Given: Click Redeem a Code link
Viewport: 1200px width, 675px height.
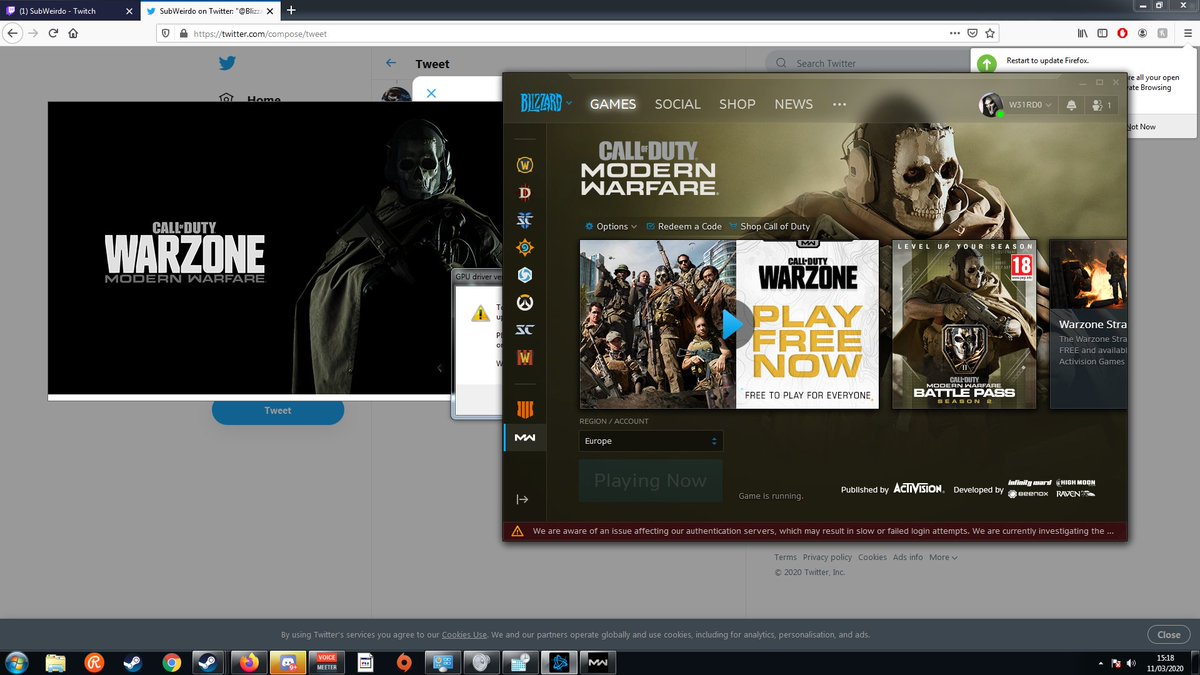Looking at the screenshot, I should pos(684,226).
